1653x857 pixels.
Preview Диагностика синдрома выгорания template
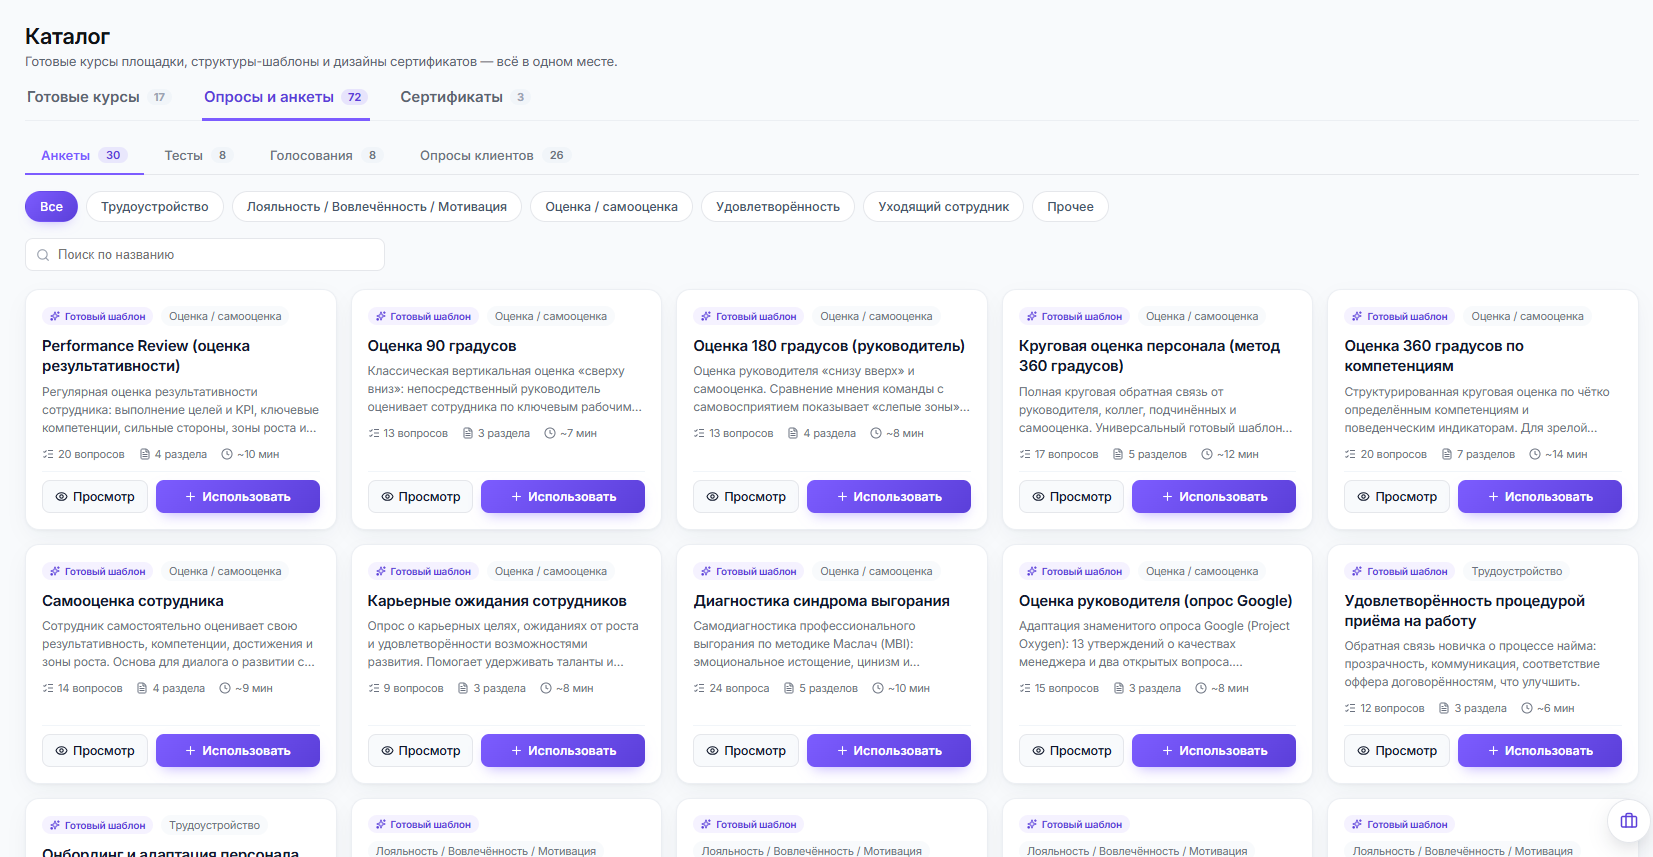746,751
